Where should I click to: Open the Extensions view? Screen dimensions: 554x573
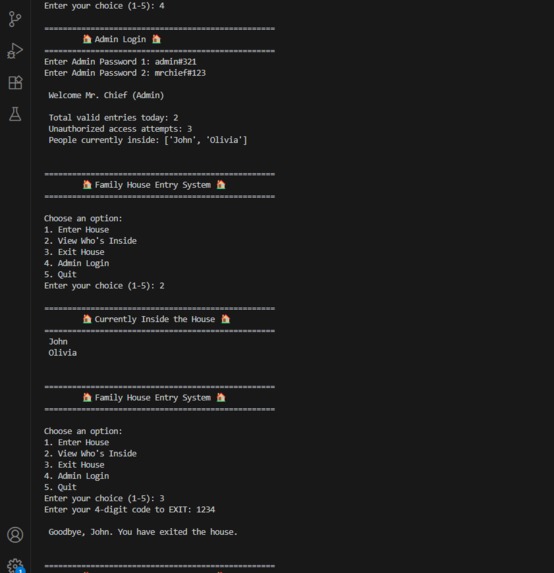(15, 83)
